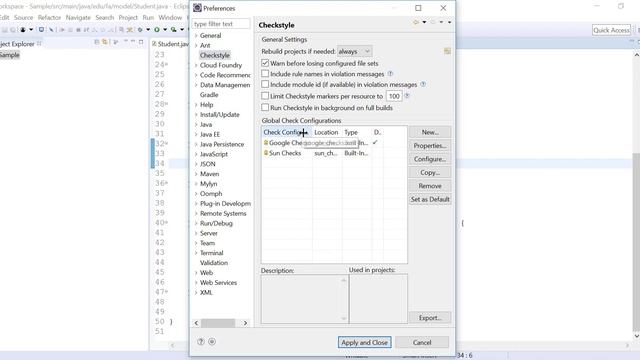Image resolution: width=640 pixels, height=360 pixels.
Task: Collapse all in Project Explorer toolbar
Action: pos(97,42)
